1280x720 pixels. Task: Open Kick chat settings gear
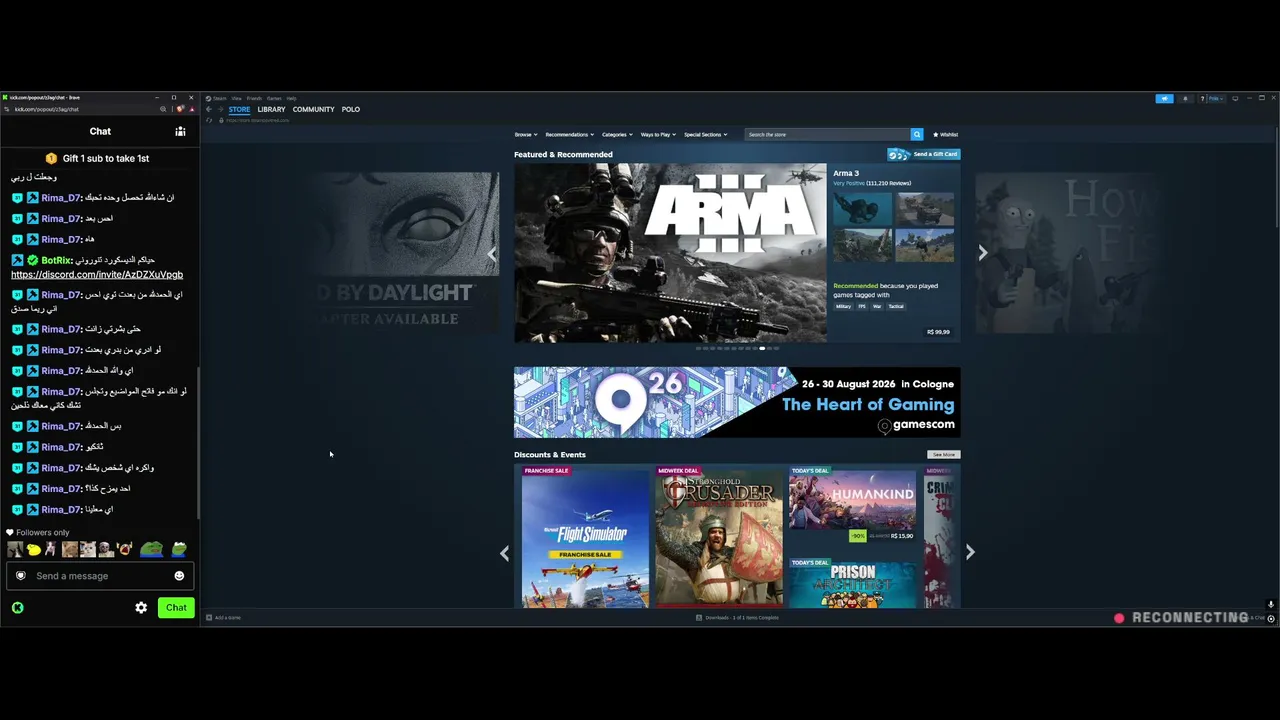click(x=141, y=608)
